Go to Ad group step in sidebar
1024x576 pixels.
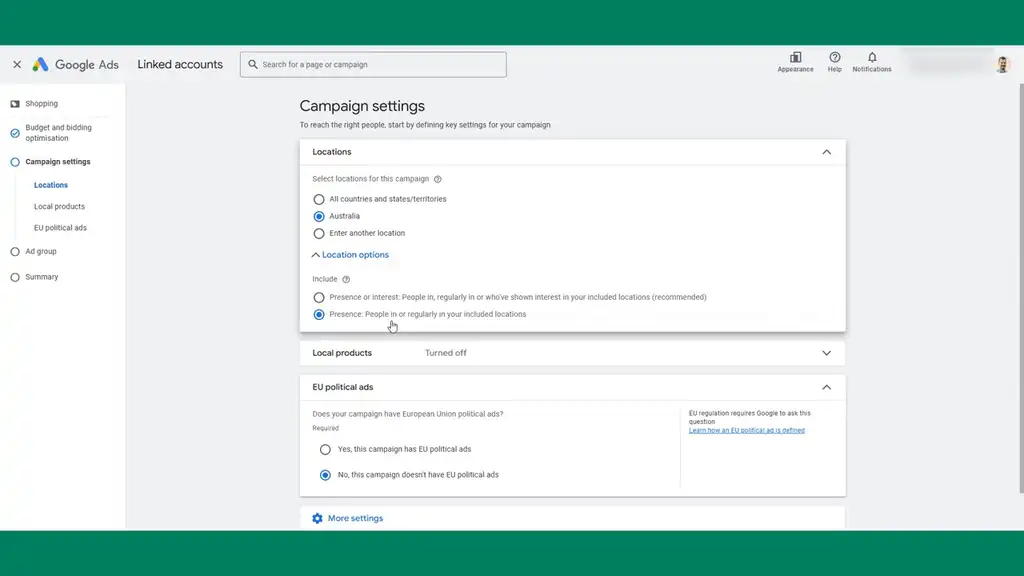click(40, 251)
